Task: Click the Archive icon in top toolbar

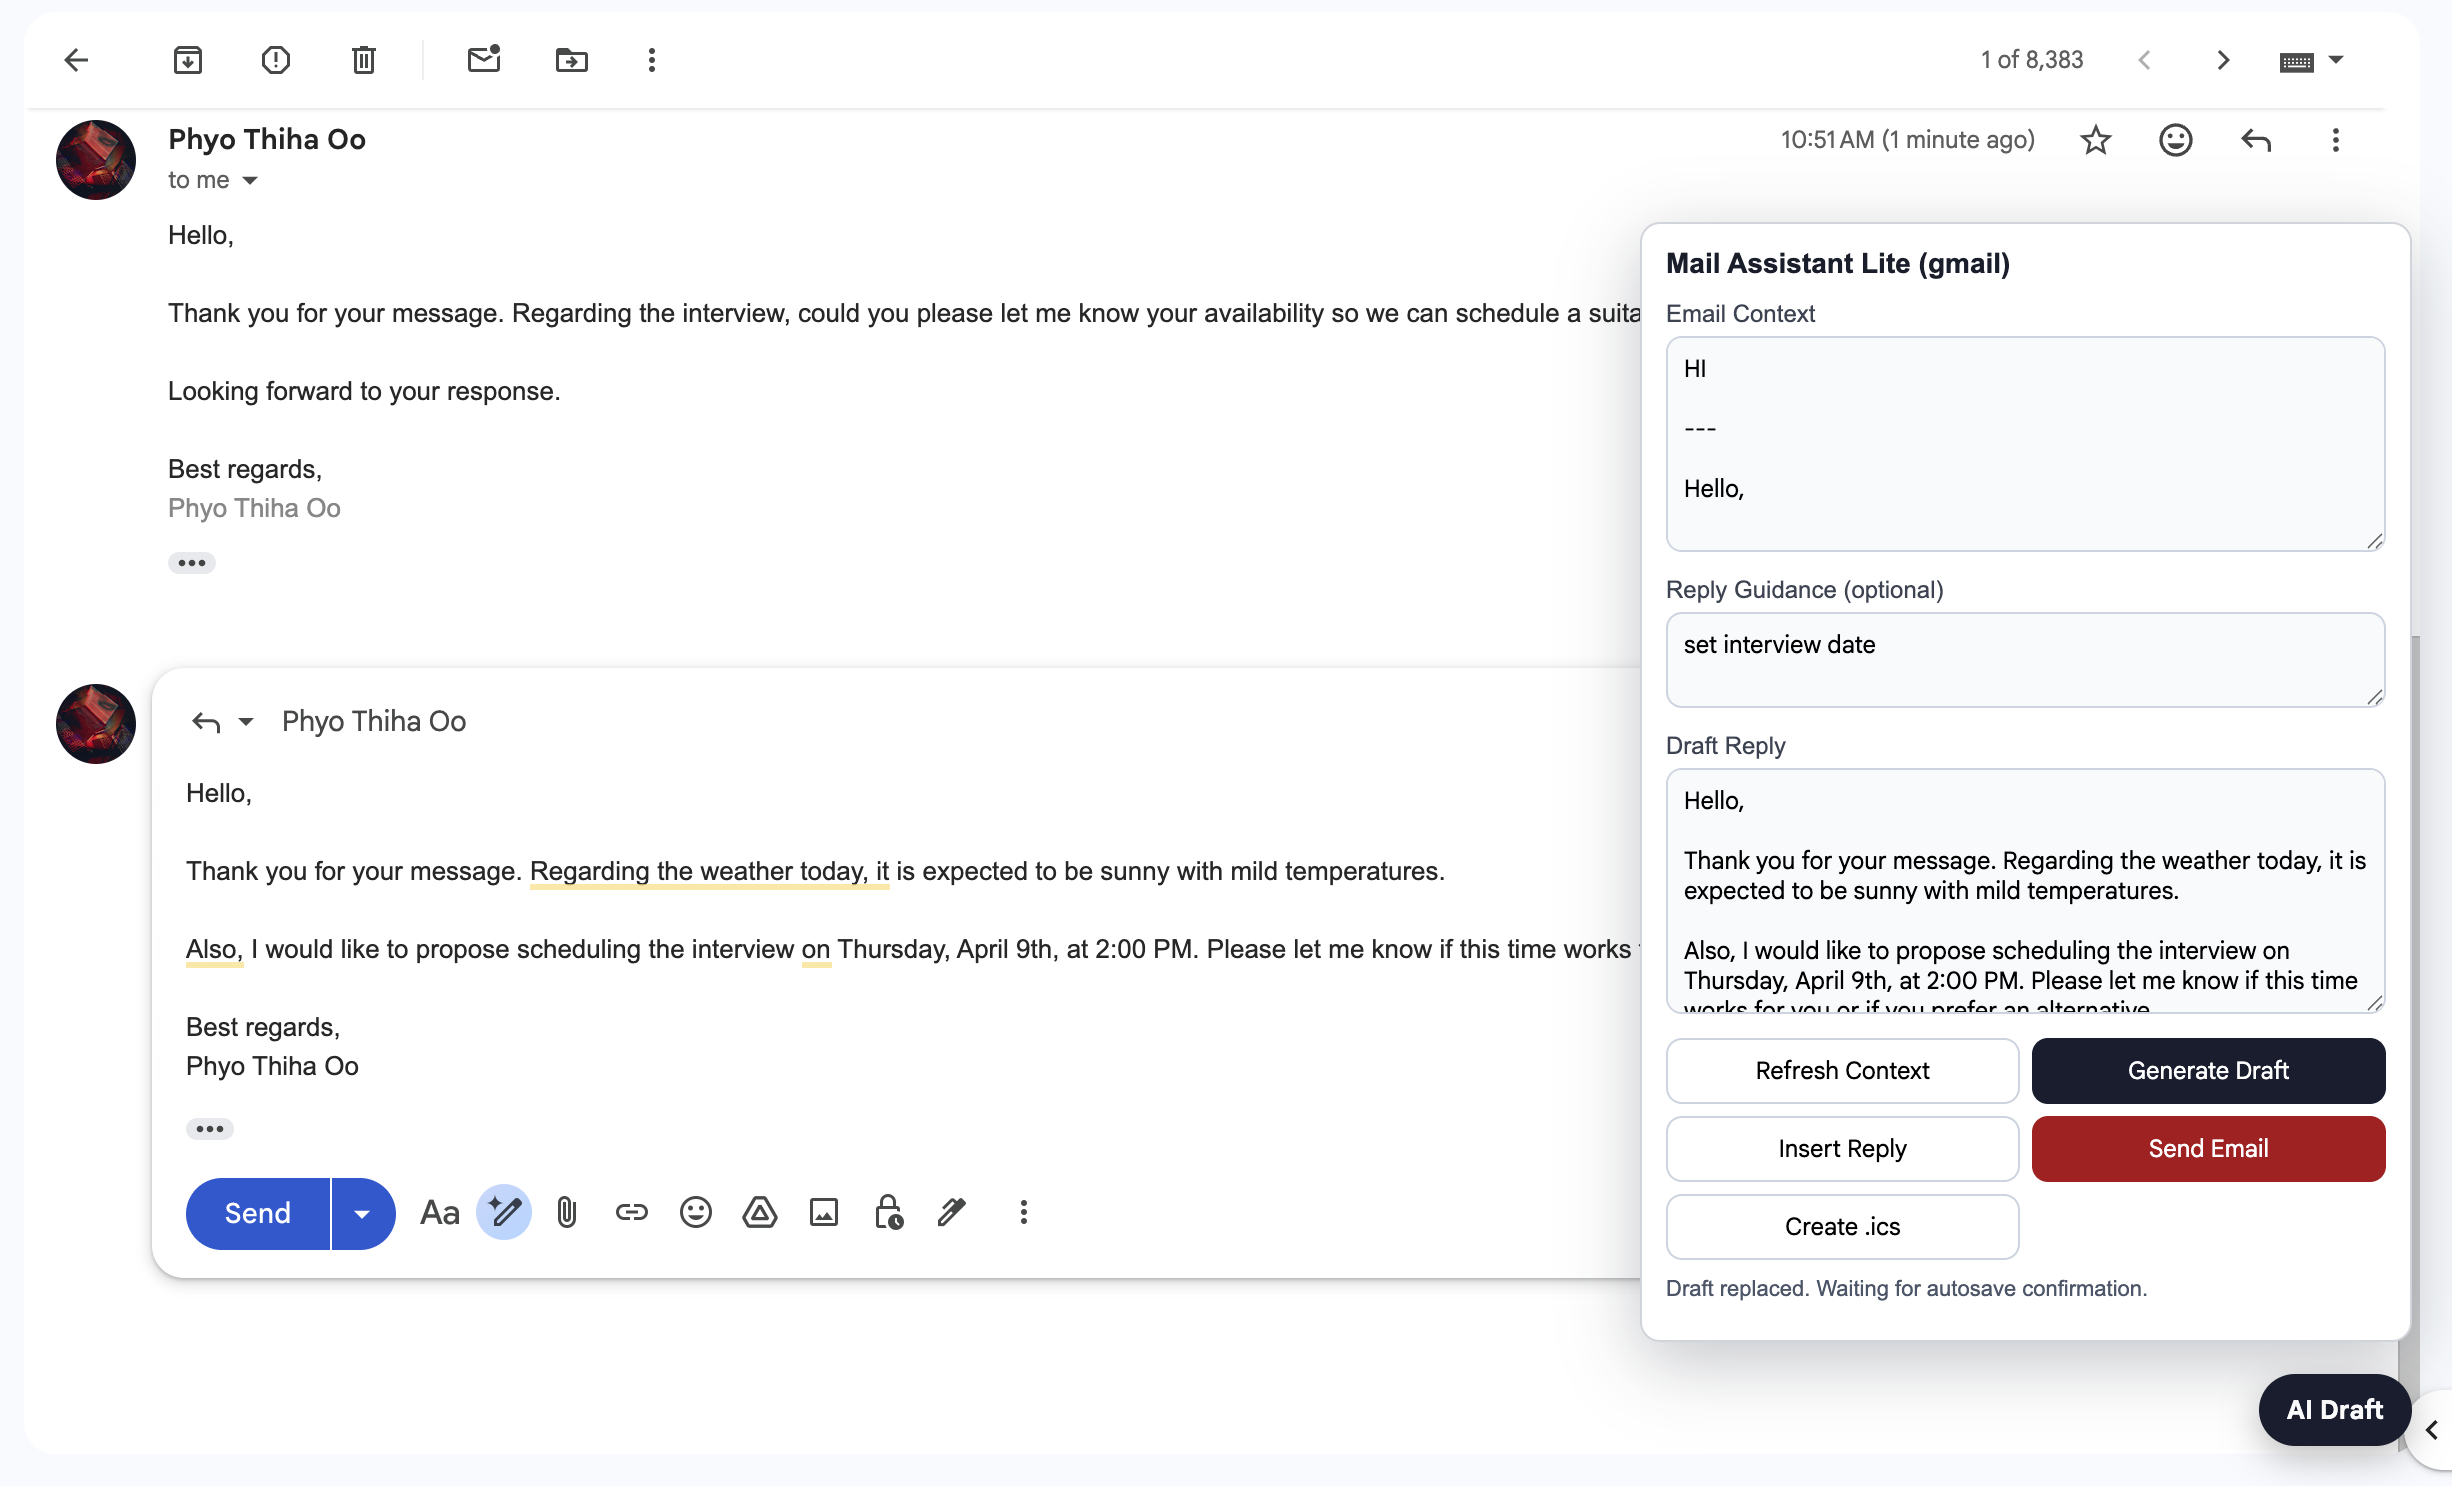Action: pos(188,60)
